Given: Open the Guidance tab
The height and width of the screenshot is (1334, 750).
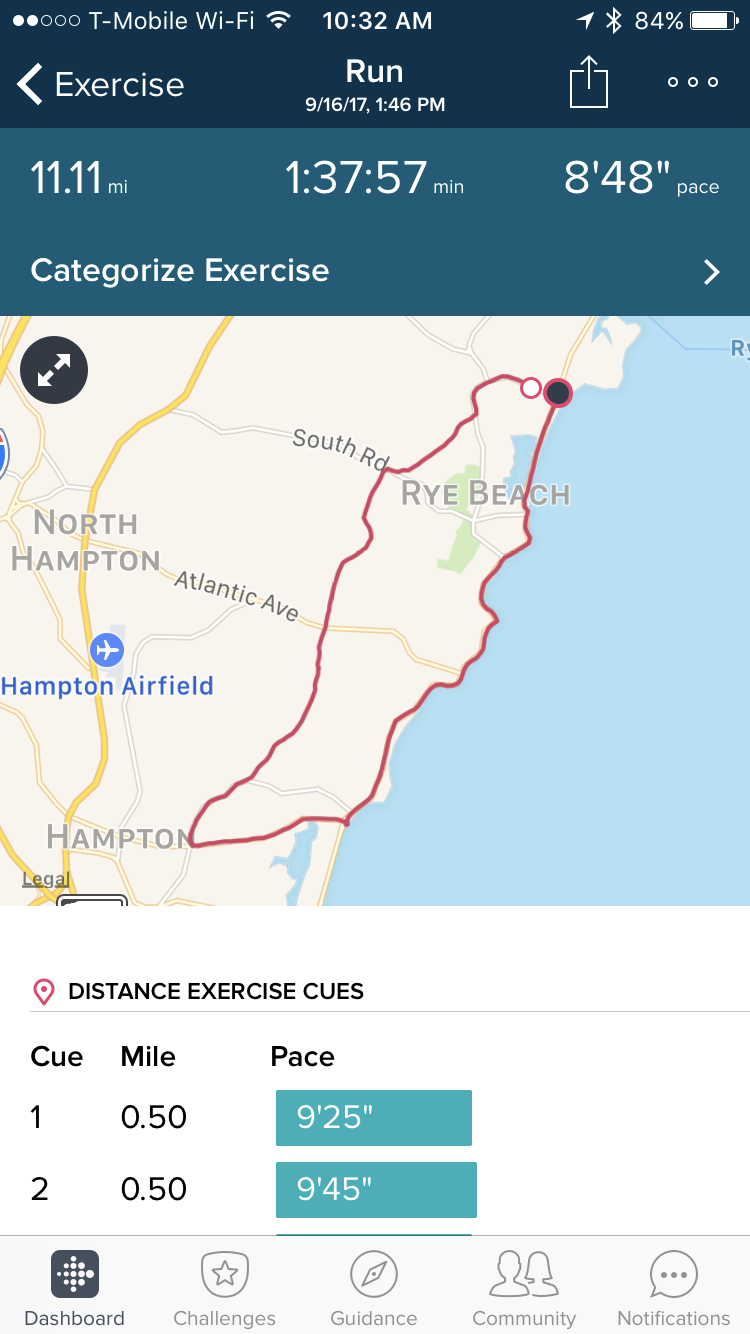Looking at the screenshot, I should pos(374,1288).
